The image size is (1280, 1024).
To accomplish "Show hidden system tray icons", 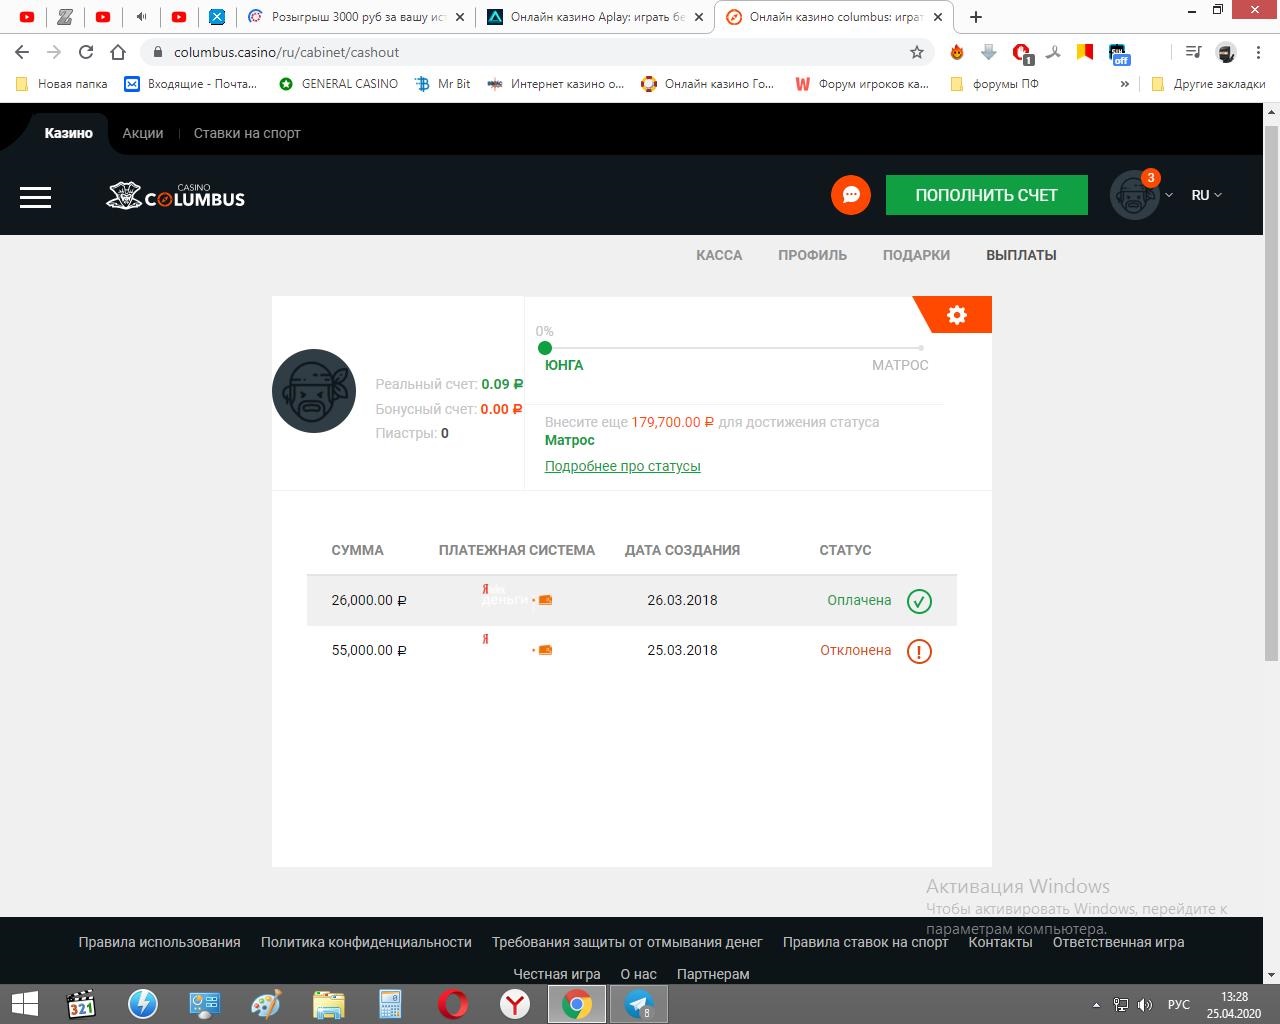I will [1096, 1005].
